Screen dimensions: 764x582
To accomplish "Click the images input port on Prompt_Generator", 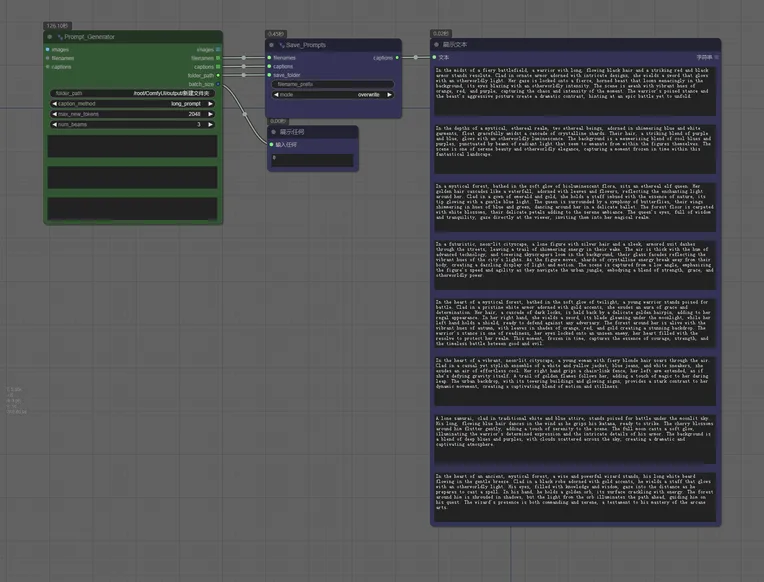I will (x=47, y=49).
